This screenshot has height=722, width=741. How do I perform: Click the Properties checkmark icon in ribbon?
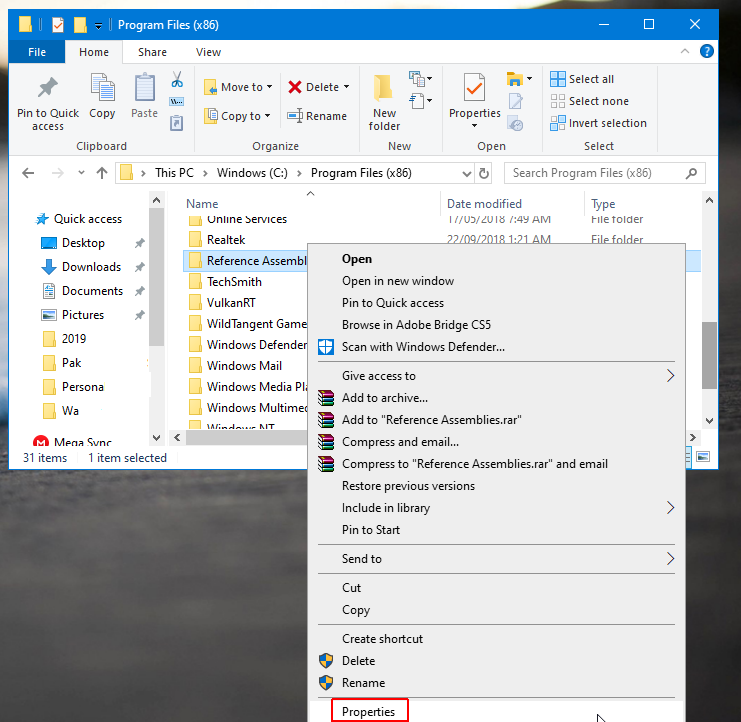tap(474, 89)
